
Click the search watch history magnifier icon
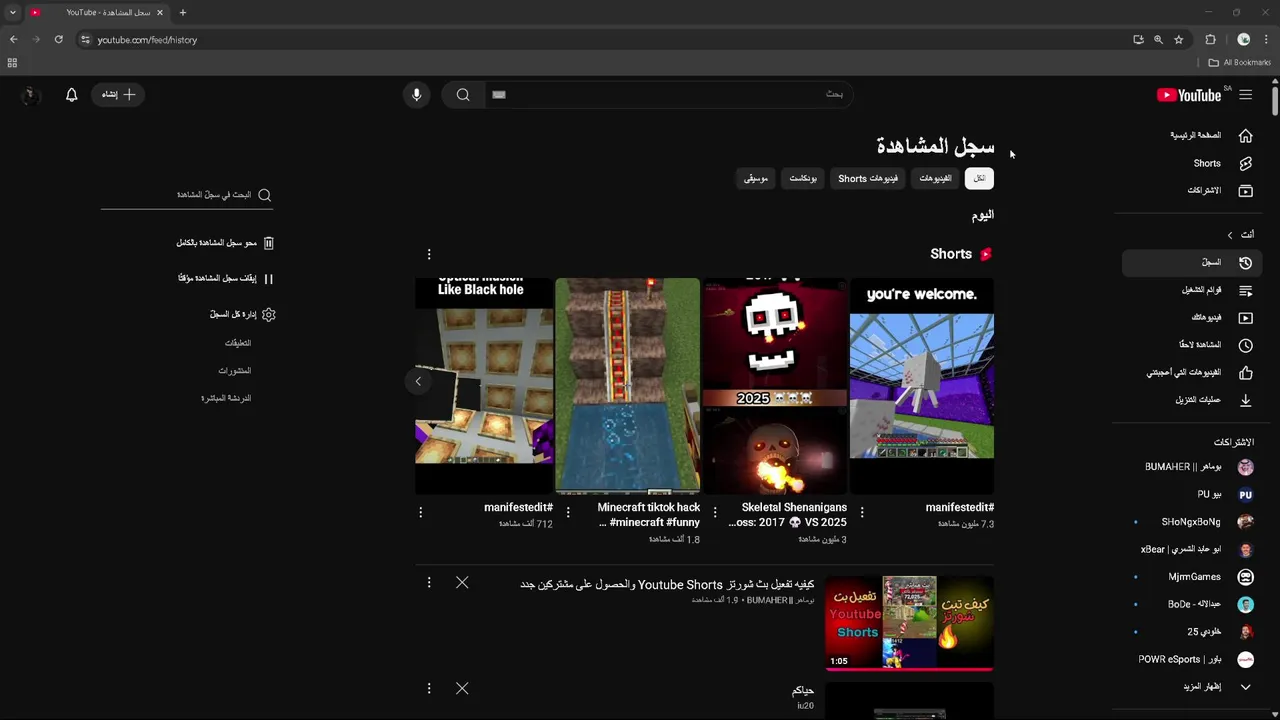tap(265, 195)
